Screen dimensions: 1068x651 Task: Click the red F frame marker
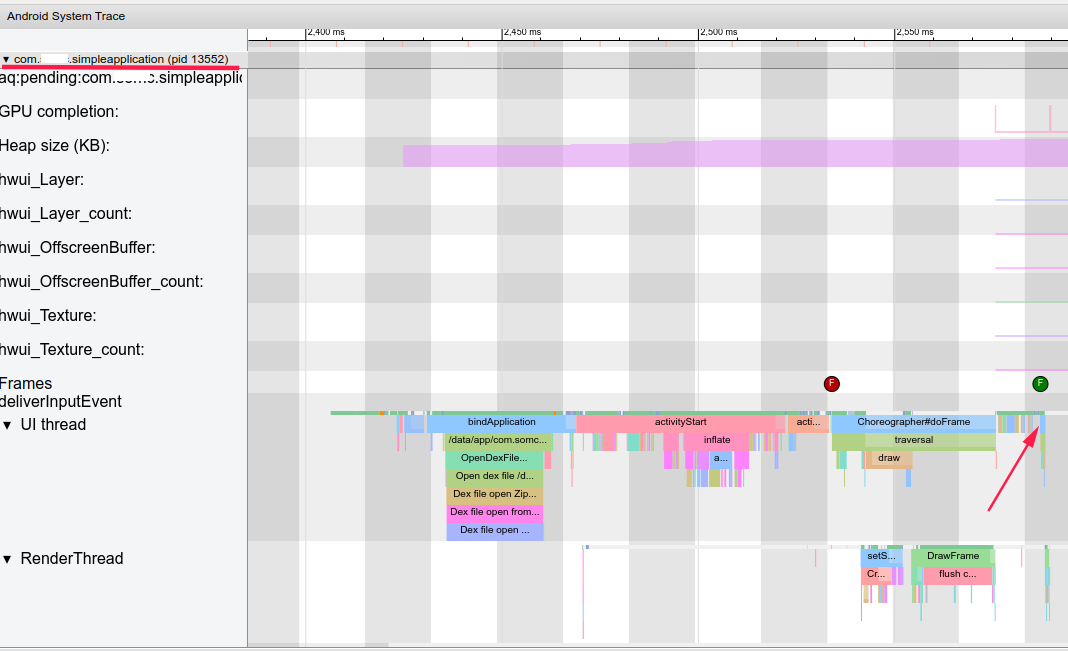tap(832, 383)
